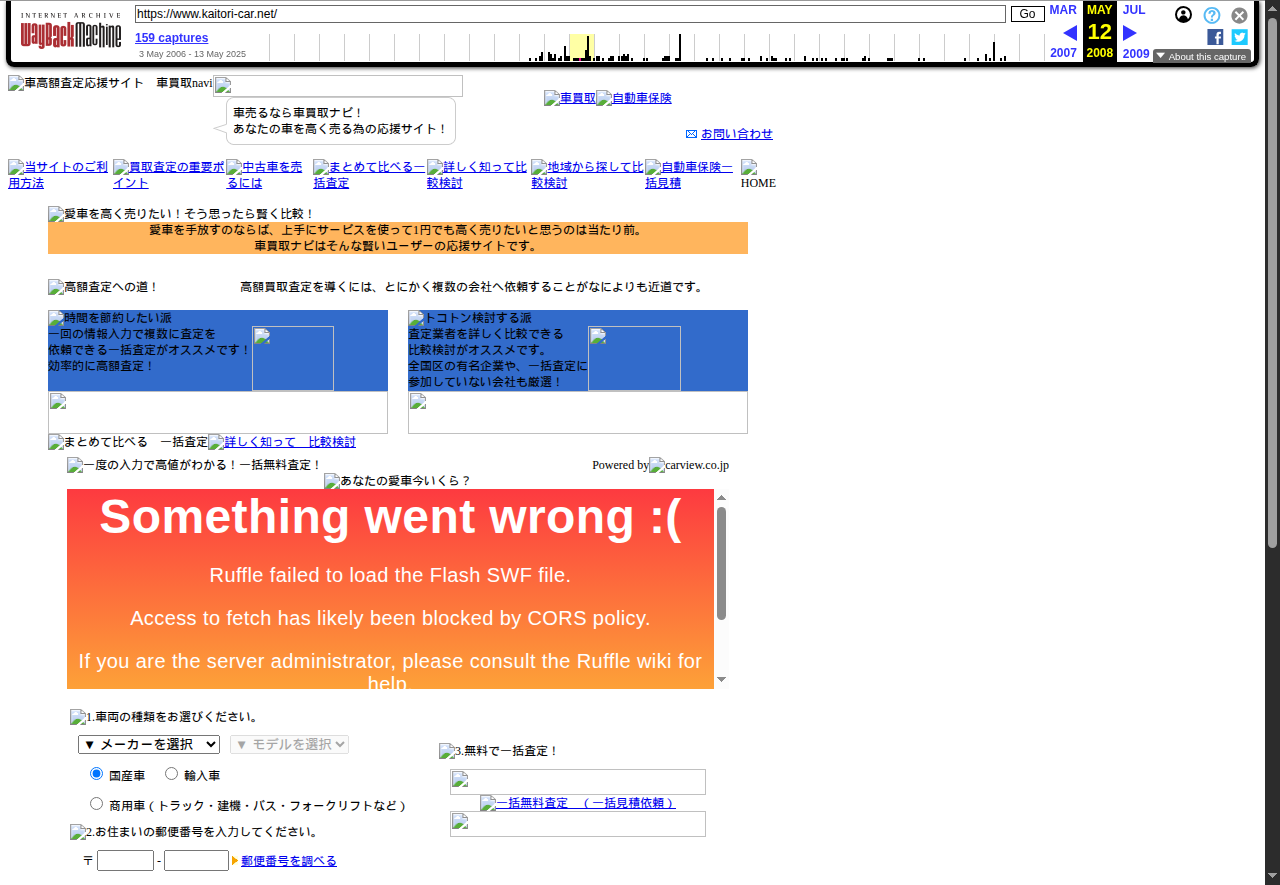Open the モデルを選択 dropdown
Image resolution: width=1280 pixels, height=885 pixels.
tap(289, 744)
